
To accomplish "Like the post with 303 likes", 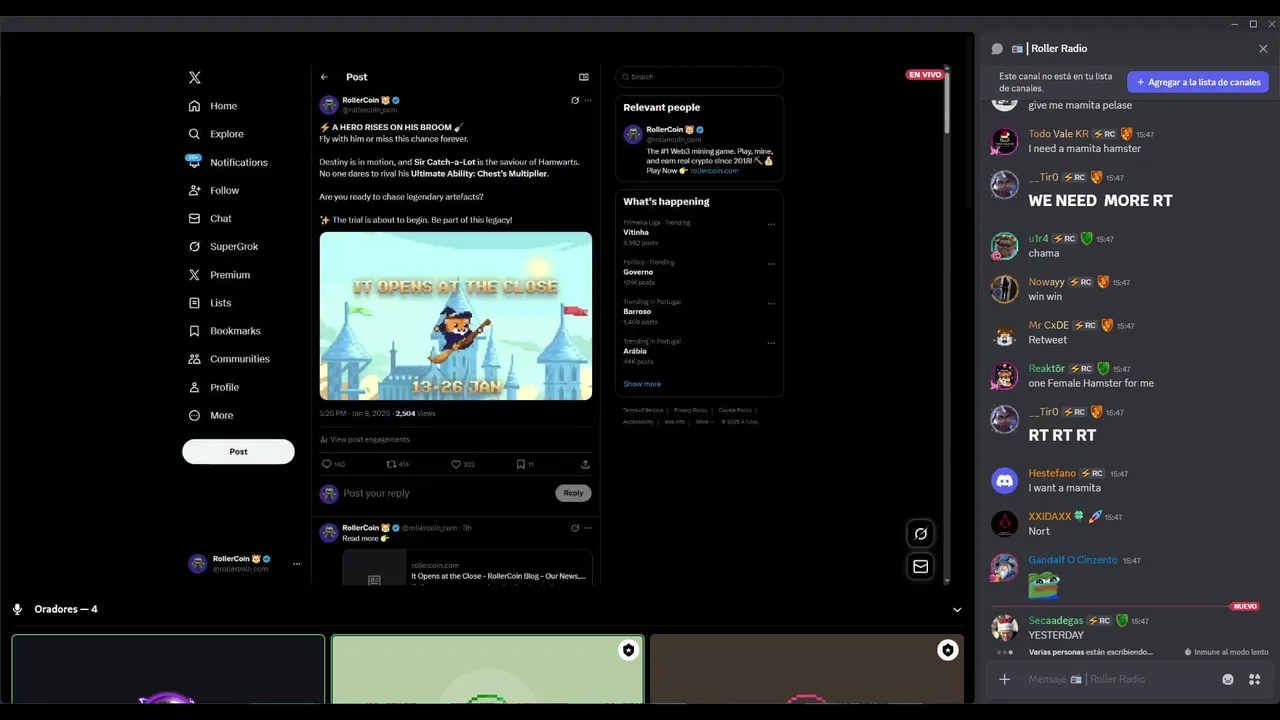I will click(456, 464).
